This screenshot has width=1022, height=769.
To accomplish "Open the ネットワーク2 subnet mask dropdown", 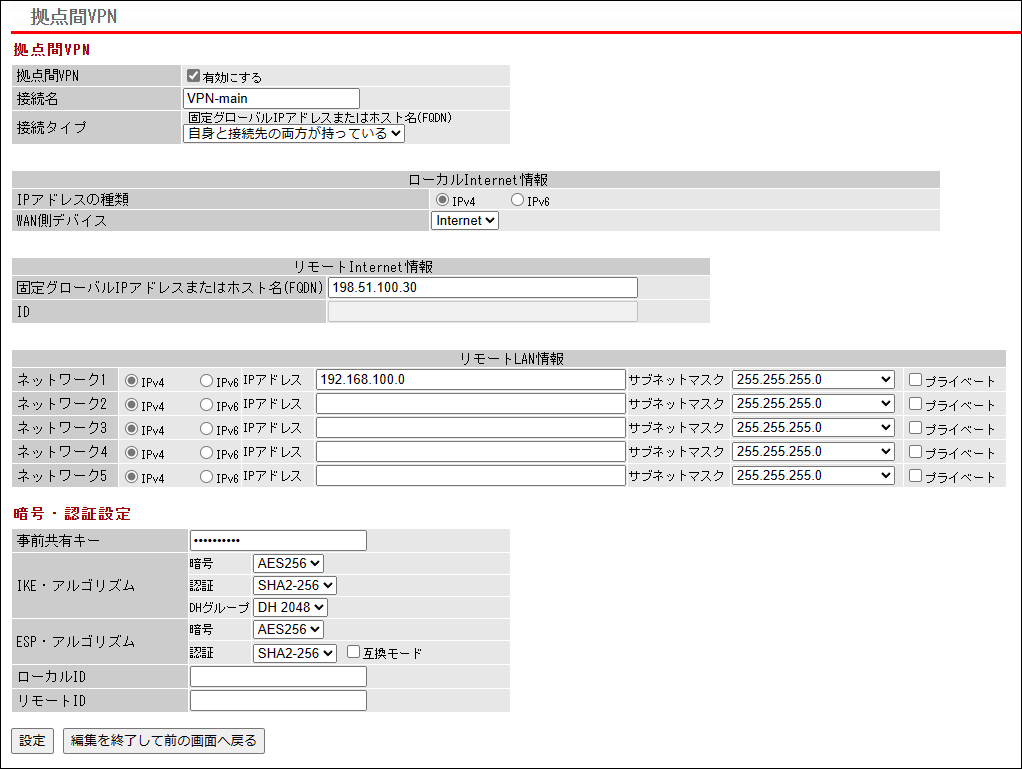I will 813,404.
